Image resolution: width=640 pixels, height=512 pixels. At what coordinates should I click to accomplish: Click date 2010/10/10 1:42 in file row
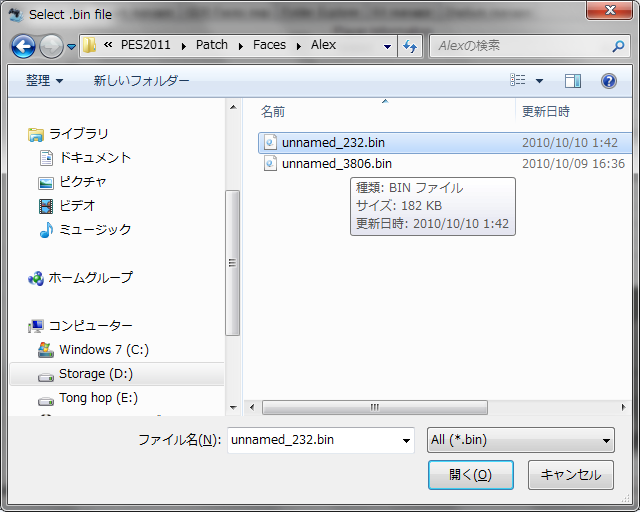[570, 142]
